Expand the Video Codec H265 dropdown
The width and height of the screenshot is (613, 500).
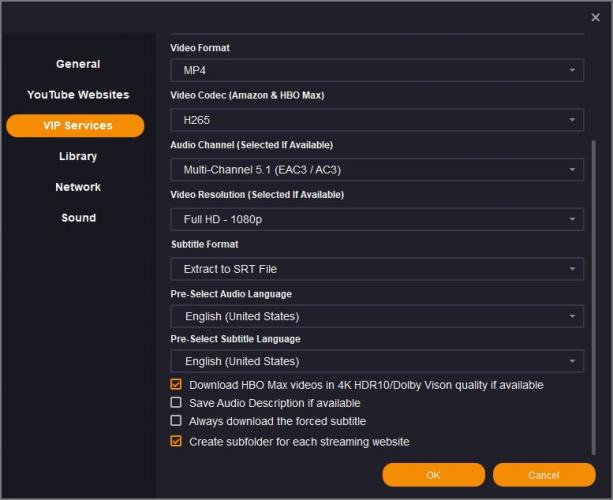(377, 120)
